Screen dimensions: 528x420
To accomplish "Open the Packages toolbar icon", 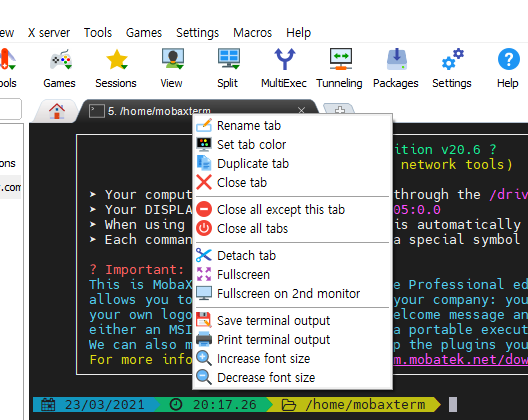I will click(397, 59).
